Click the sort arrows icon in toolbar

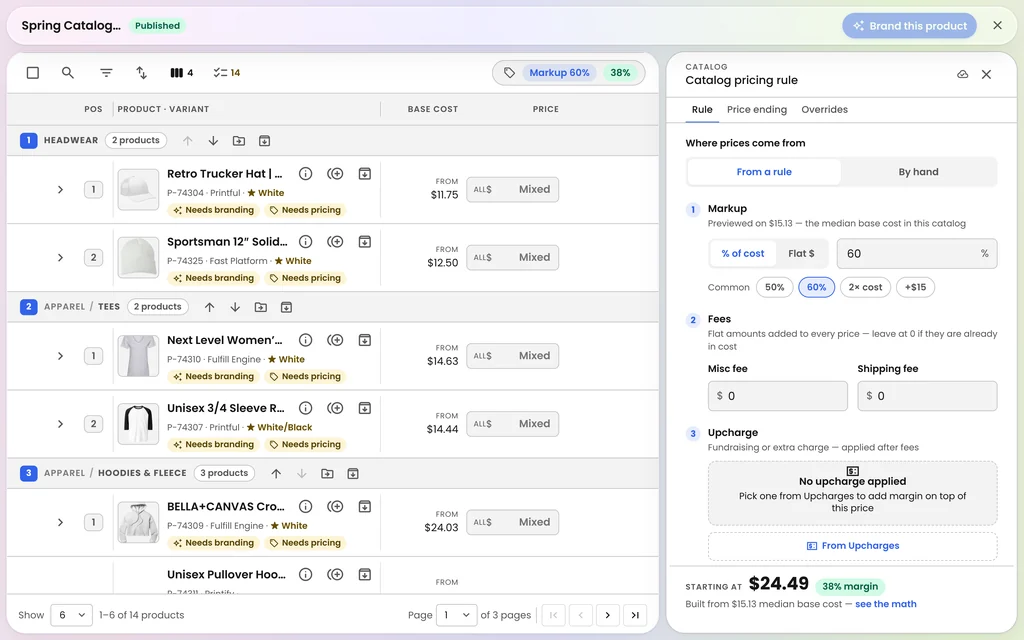[141, 72]
